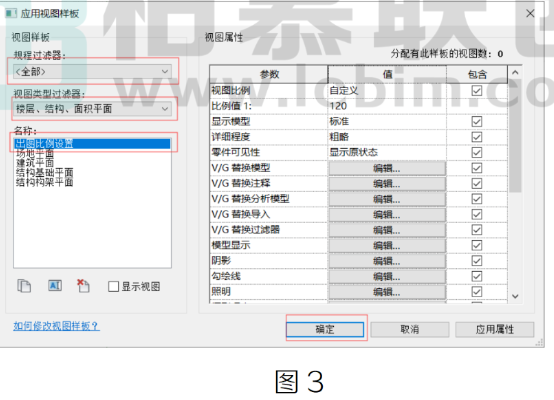Uncheck include box for 零件可见性

(x=477, y=152)
